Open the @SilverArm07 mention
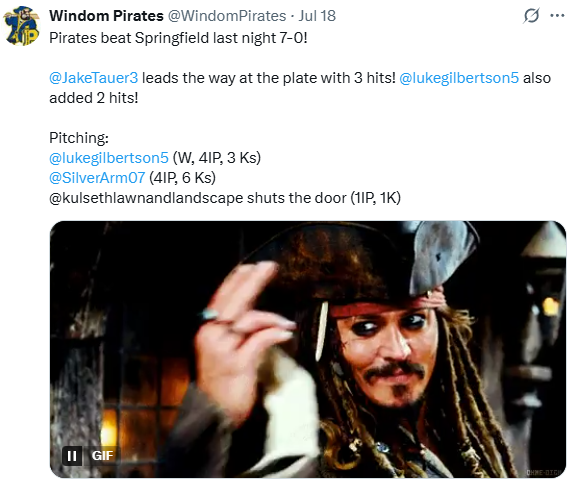The image size is (572, 482). tap(97, 178)
